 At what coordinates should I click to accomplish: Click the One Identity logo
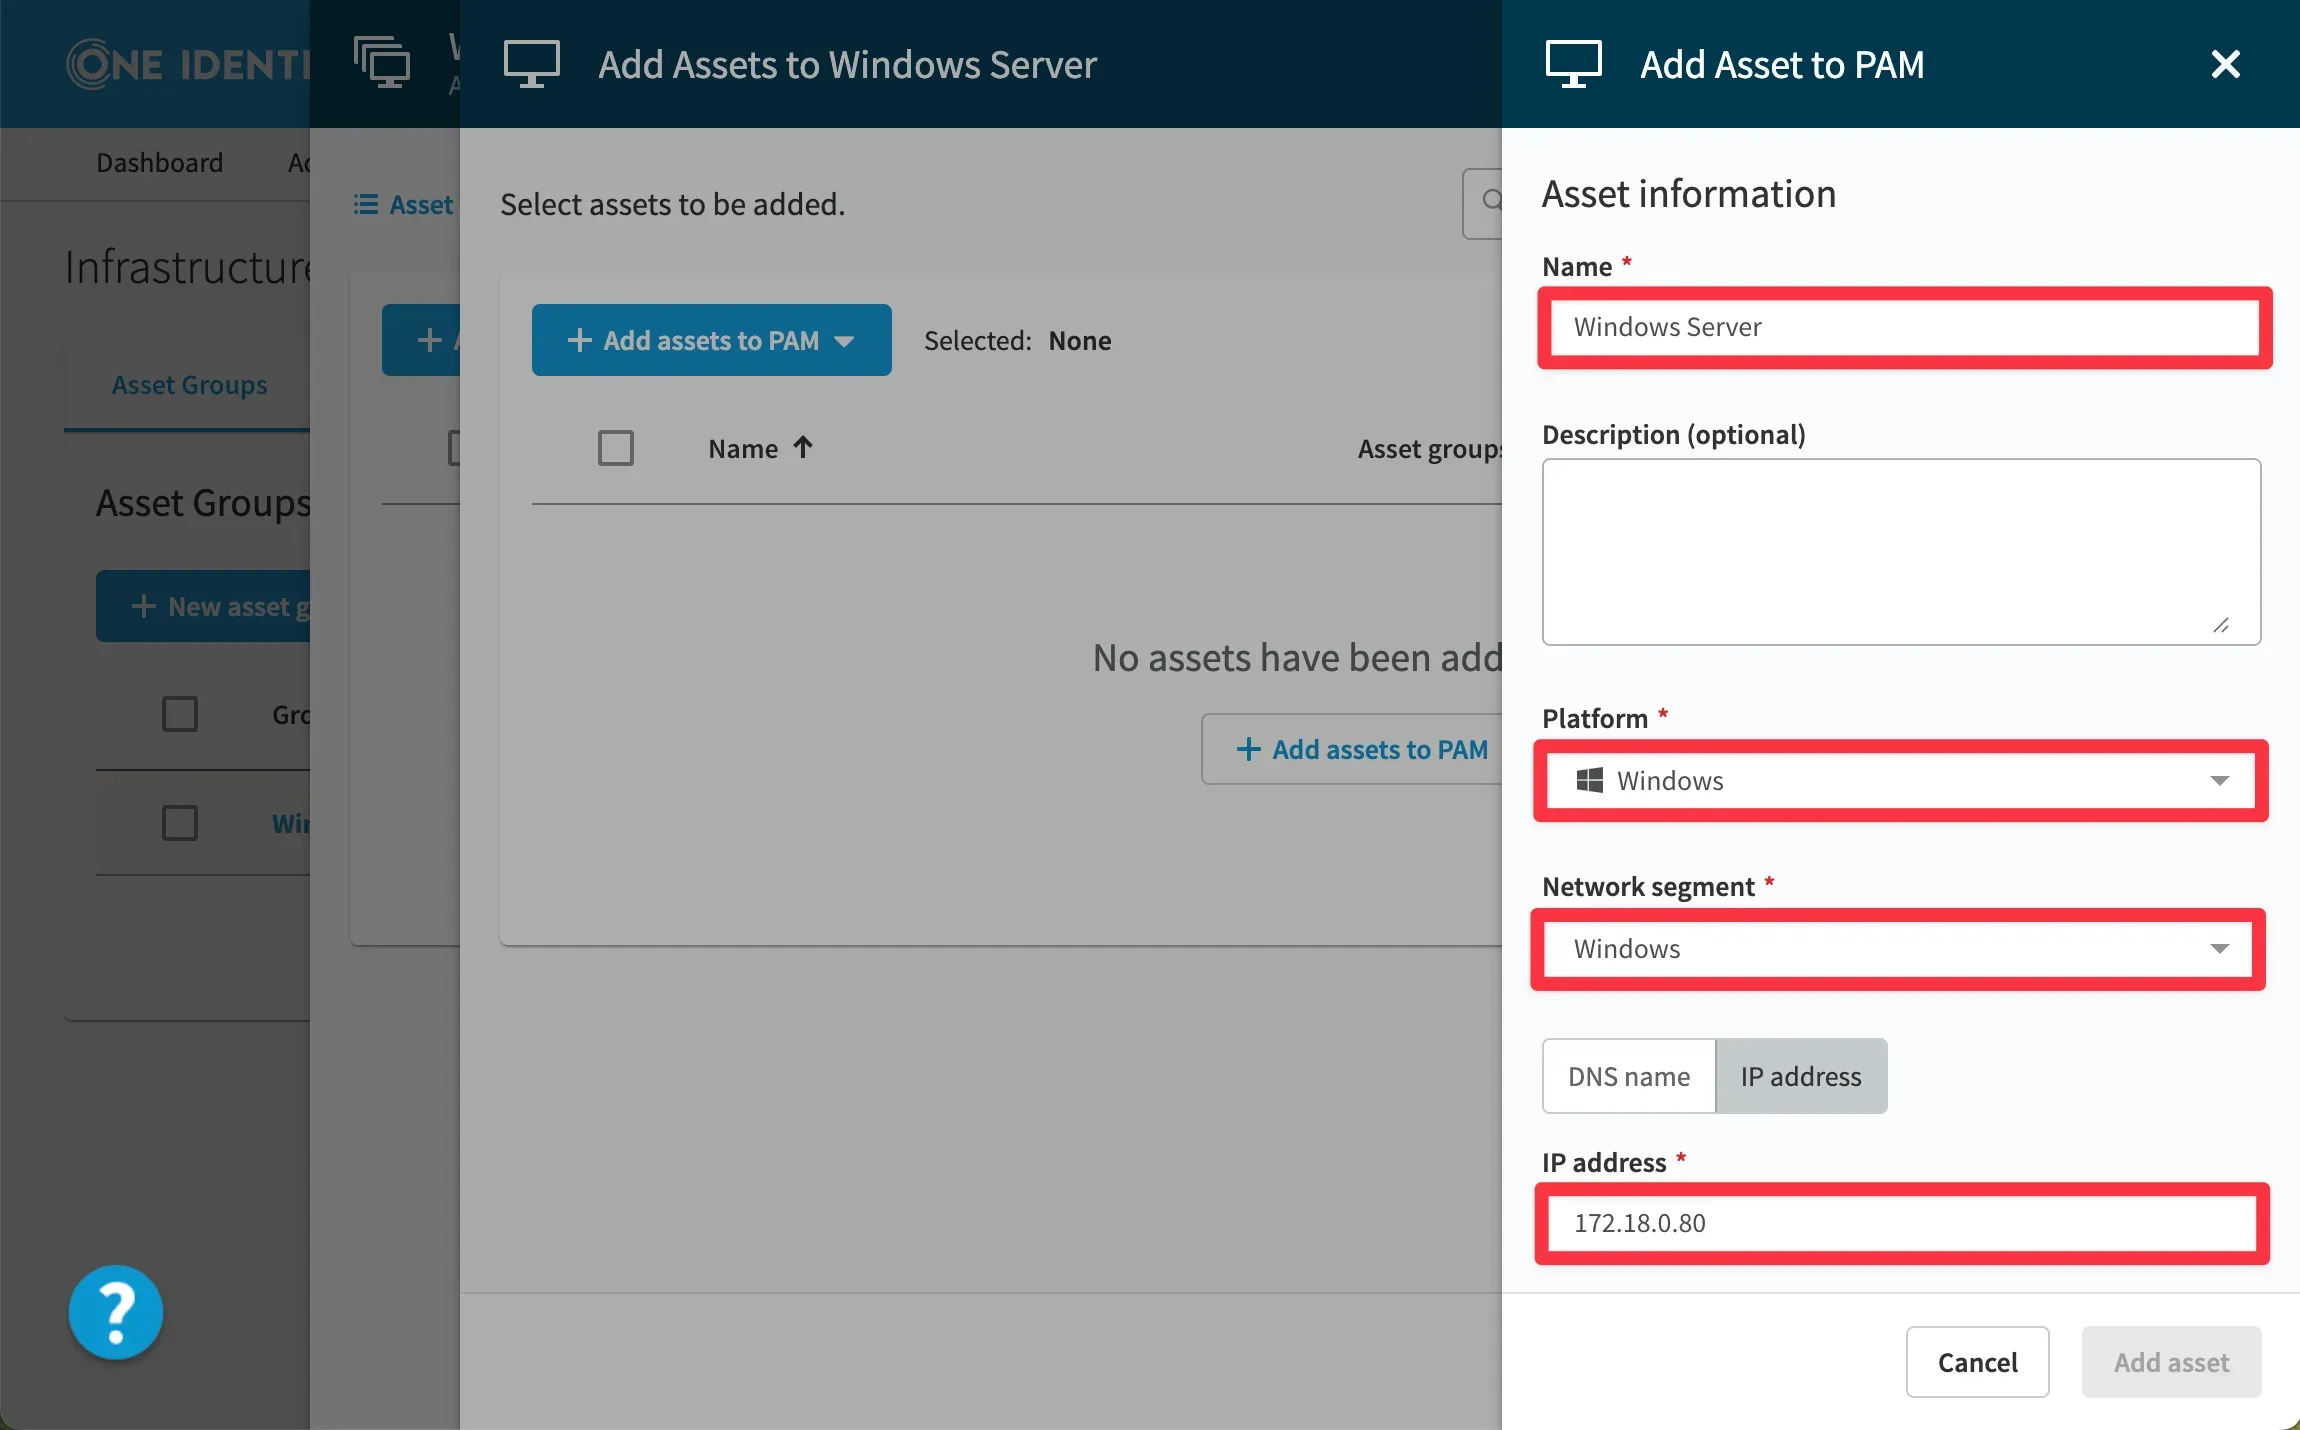(188, 65)
